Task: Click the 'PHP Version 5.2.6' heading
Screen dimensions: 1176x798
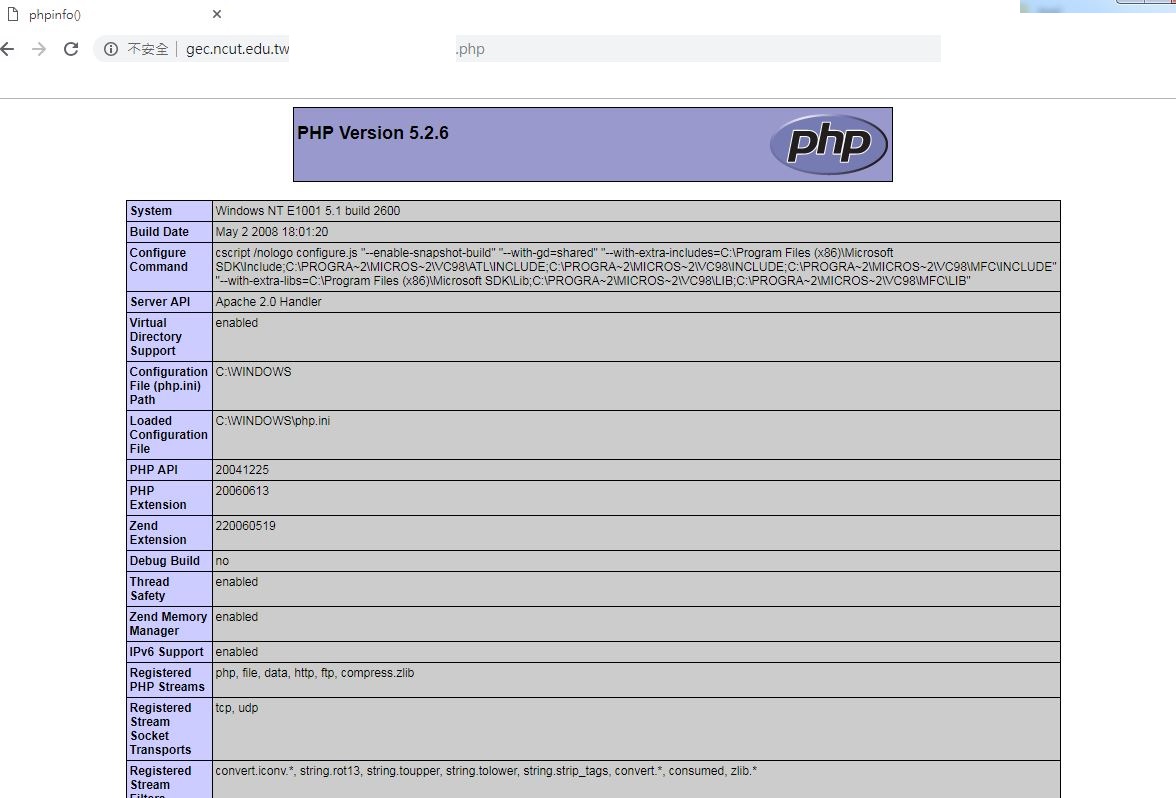Action: (373, 133)
